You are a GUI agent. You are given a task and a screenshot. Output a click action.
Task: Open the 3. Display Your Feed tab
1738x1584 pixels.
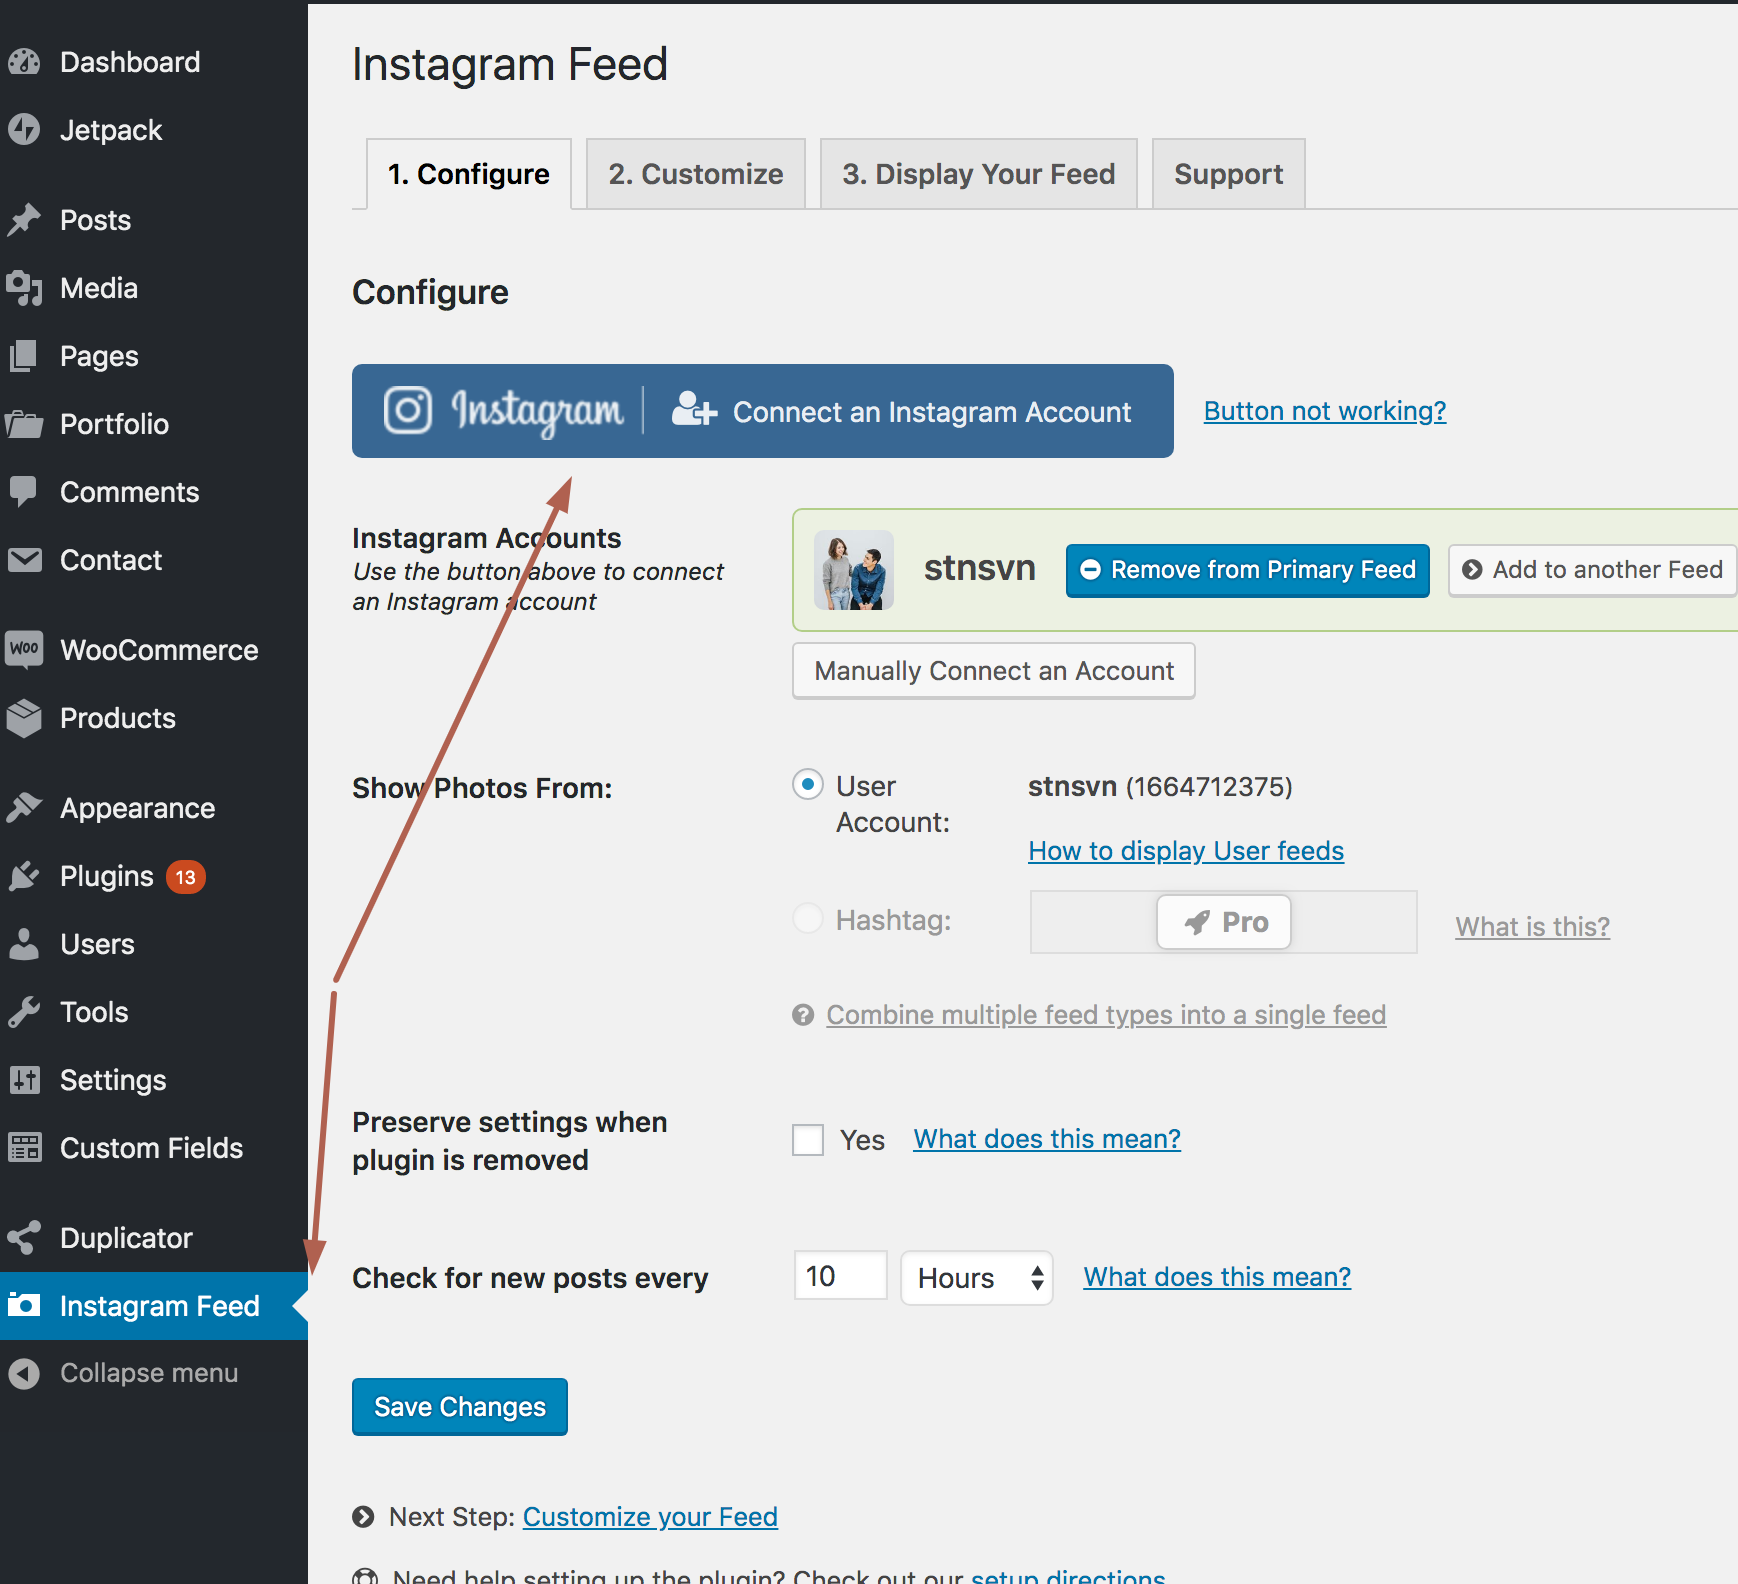pyautogui.click(x=979, y=174)
